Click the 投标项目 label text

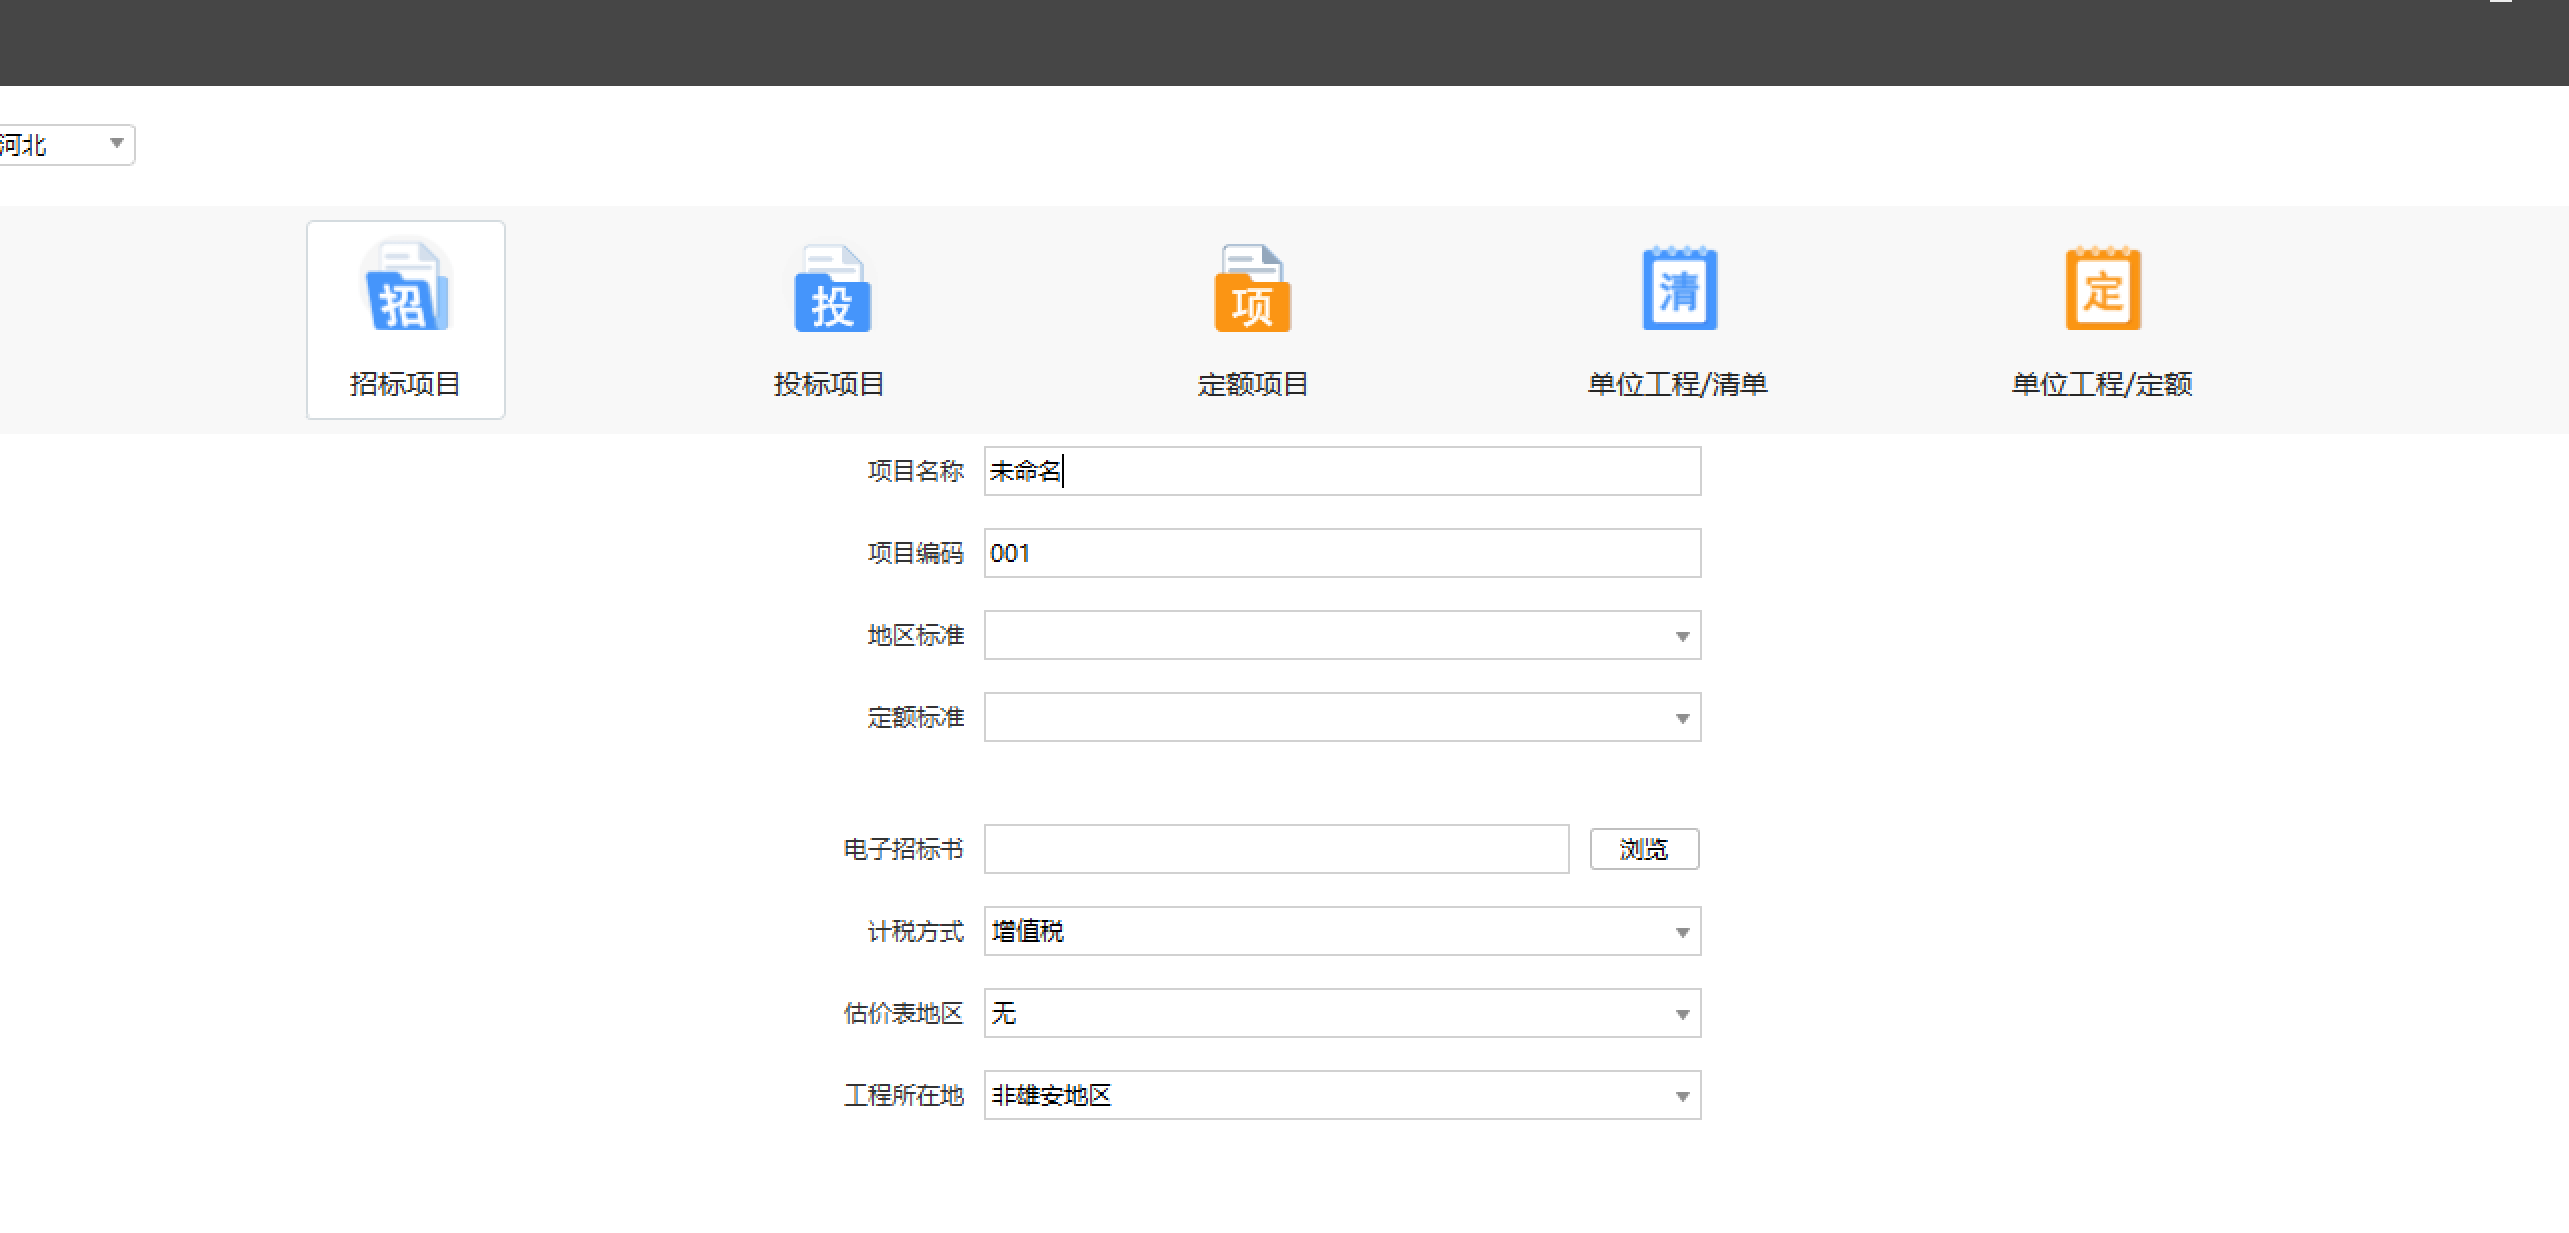coord(829,384)
